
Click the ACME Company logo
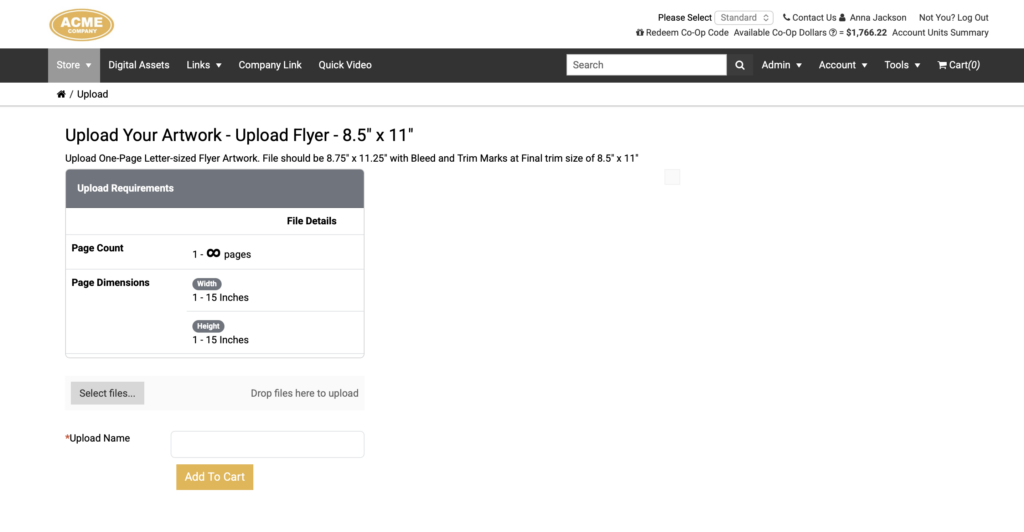click(82, 25)
